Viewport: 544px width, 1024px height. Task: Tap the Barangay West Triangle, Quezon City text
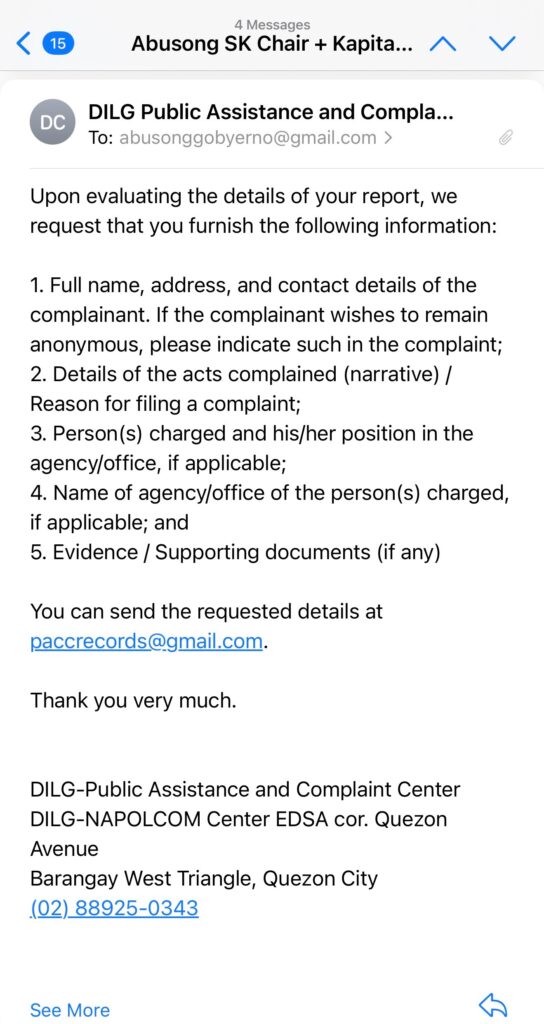coord(204,878)
